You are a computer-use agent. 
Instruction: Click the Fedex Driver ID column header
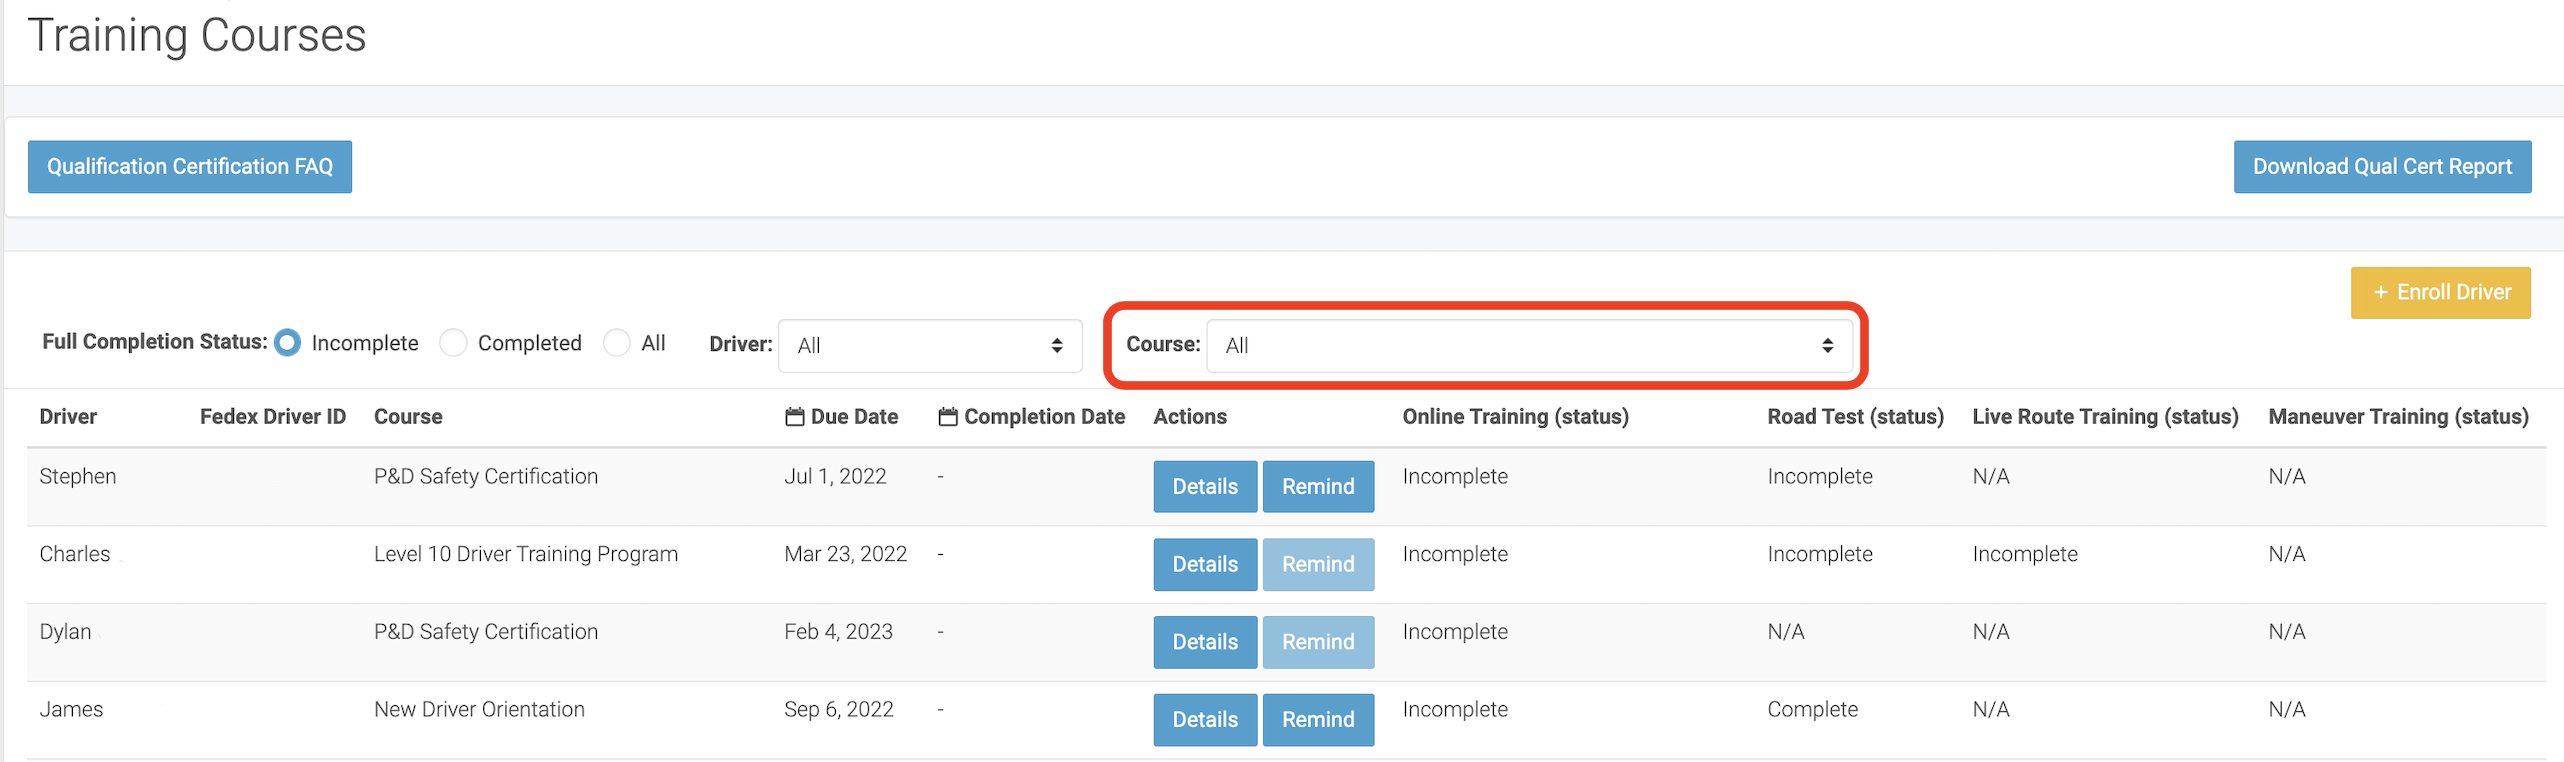(273, 417)
